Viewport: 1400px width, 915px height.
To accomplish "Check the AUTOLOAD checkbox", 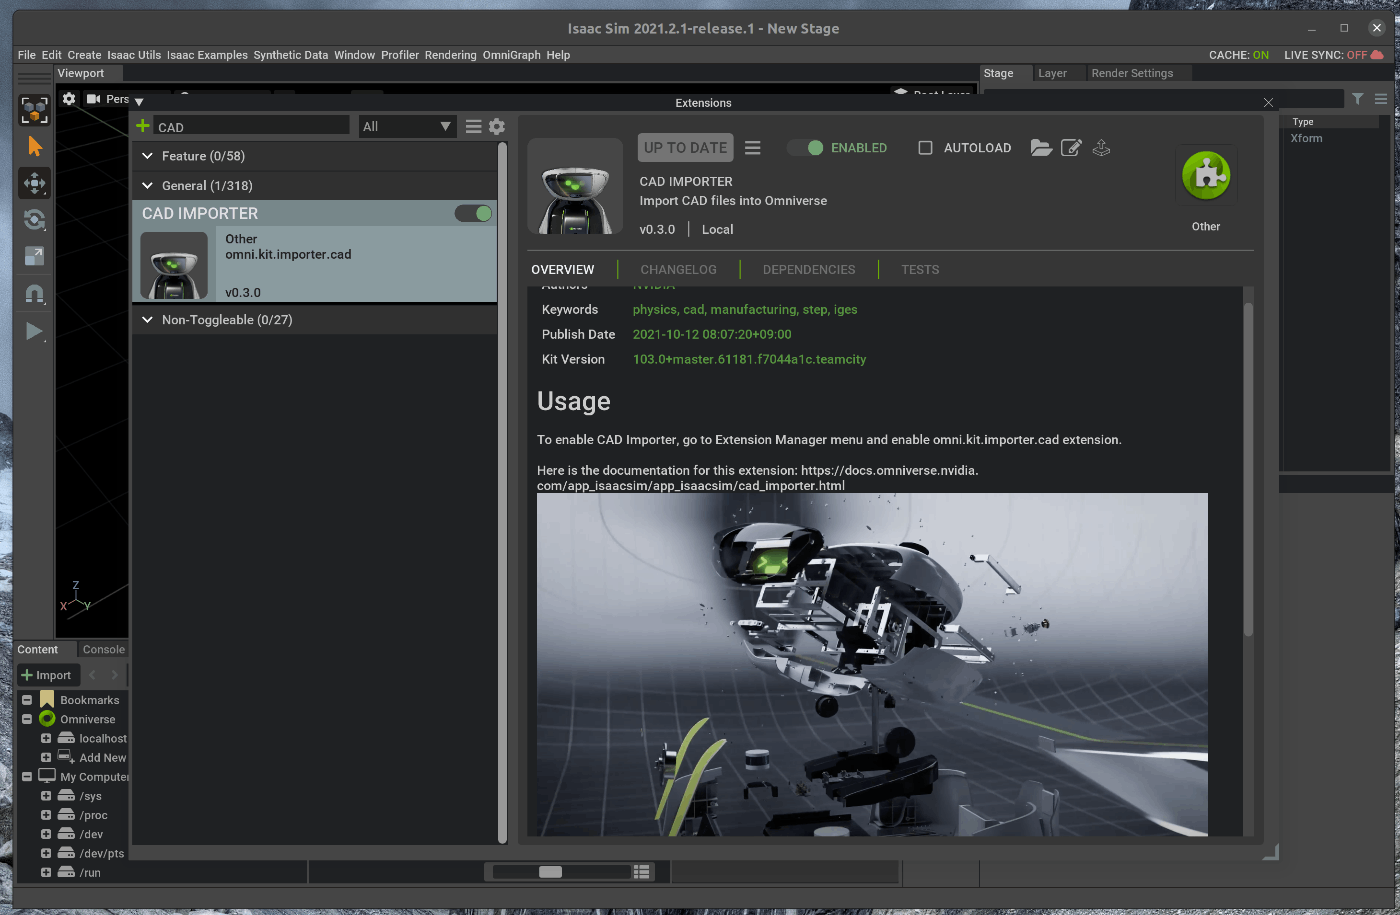I will point(925,148).
